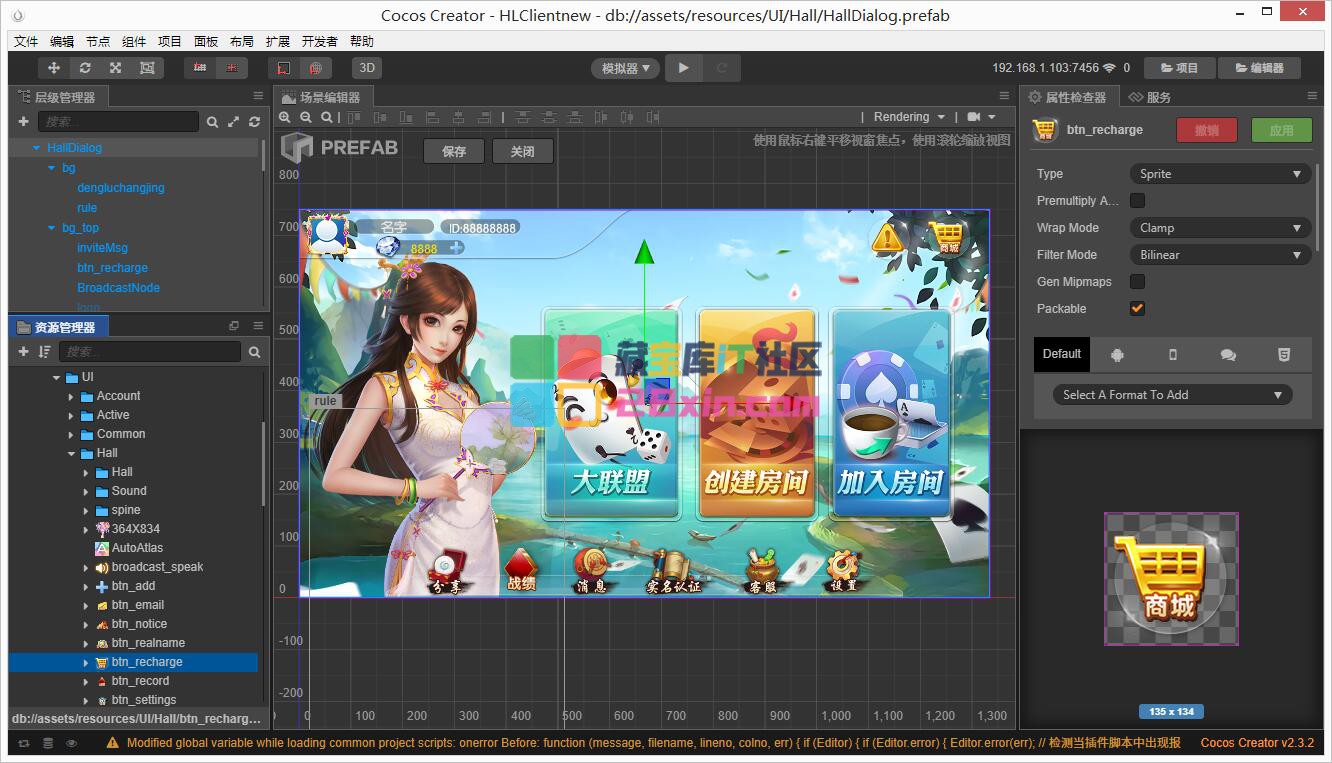Open the 节点 menu
1332x763 pixels.
pyautogui.click(x=98, y=41)
